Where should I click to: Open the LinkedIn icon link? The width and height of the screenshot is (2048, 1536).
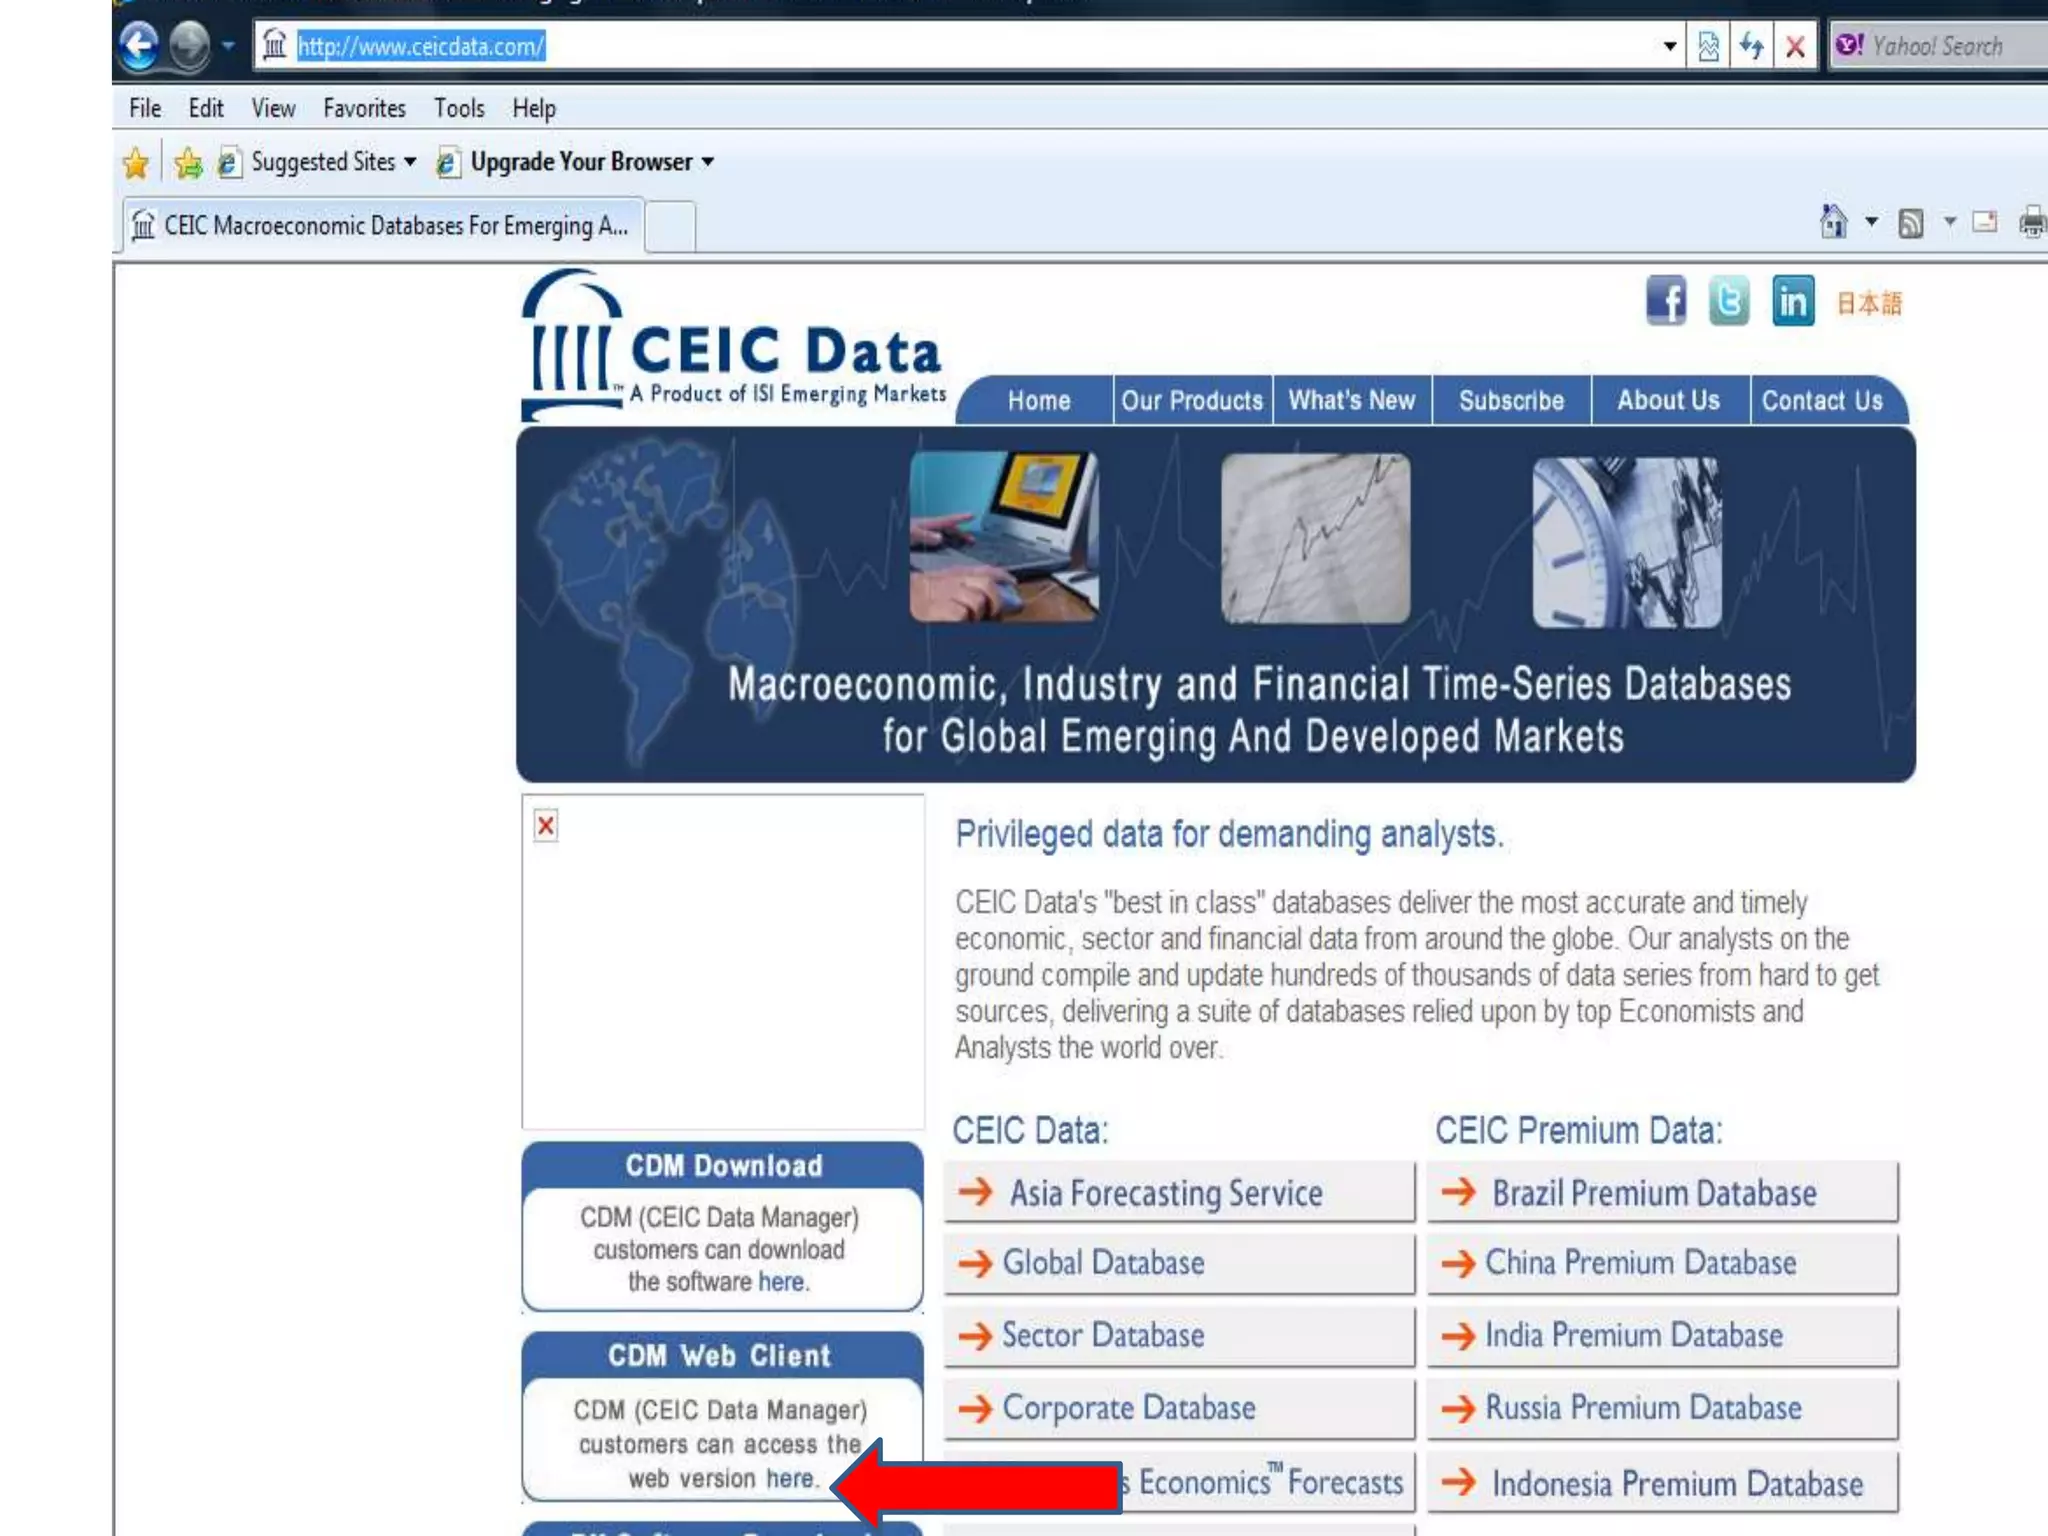[x=1793, y=300]
